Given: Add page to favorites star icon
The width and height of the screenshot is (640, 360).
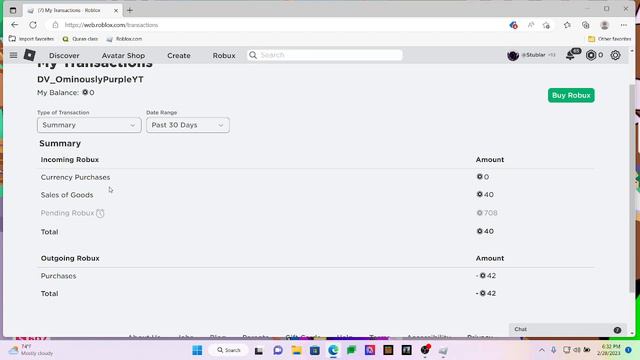Looking at the screenshot, I should click(546, 25).
